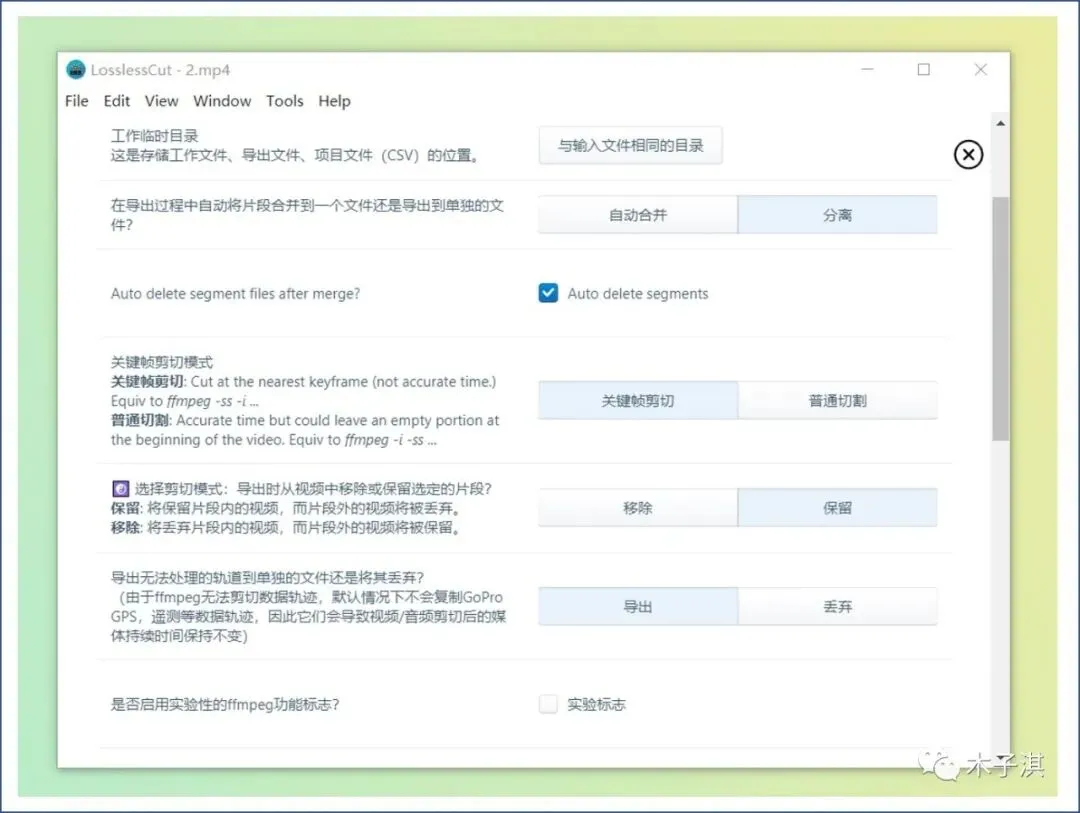Viewport: 1080px width, 813px height.
Task: Click 'Auto delete segment files after merge?' text
Action: tap(236, 294)
